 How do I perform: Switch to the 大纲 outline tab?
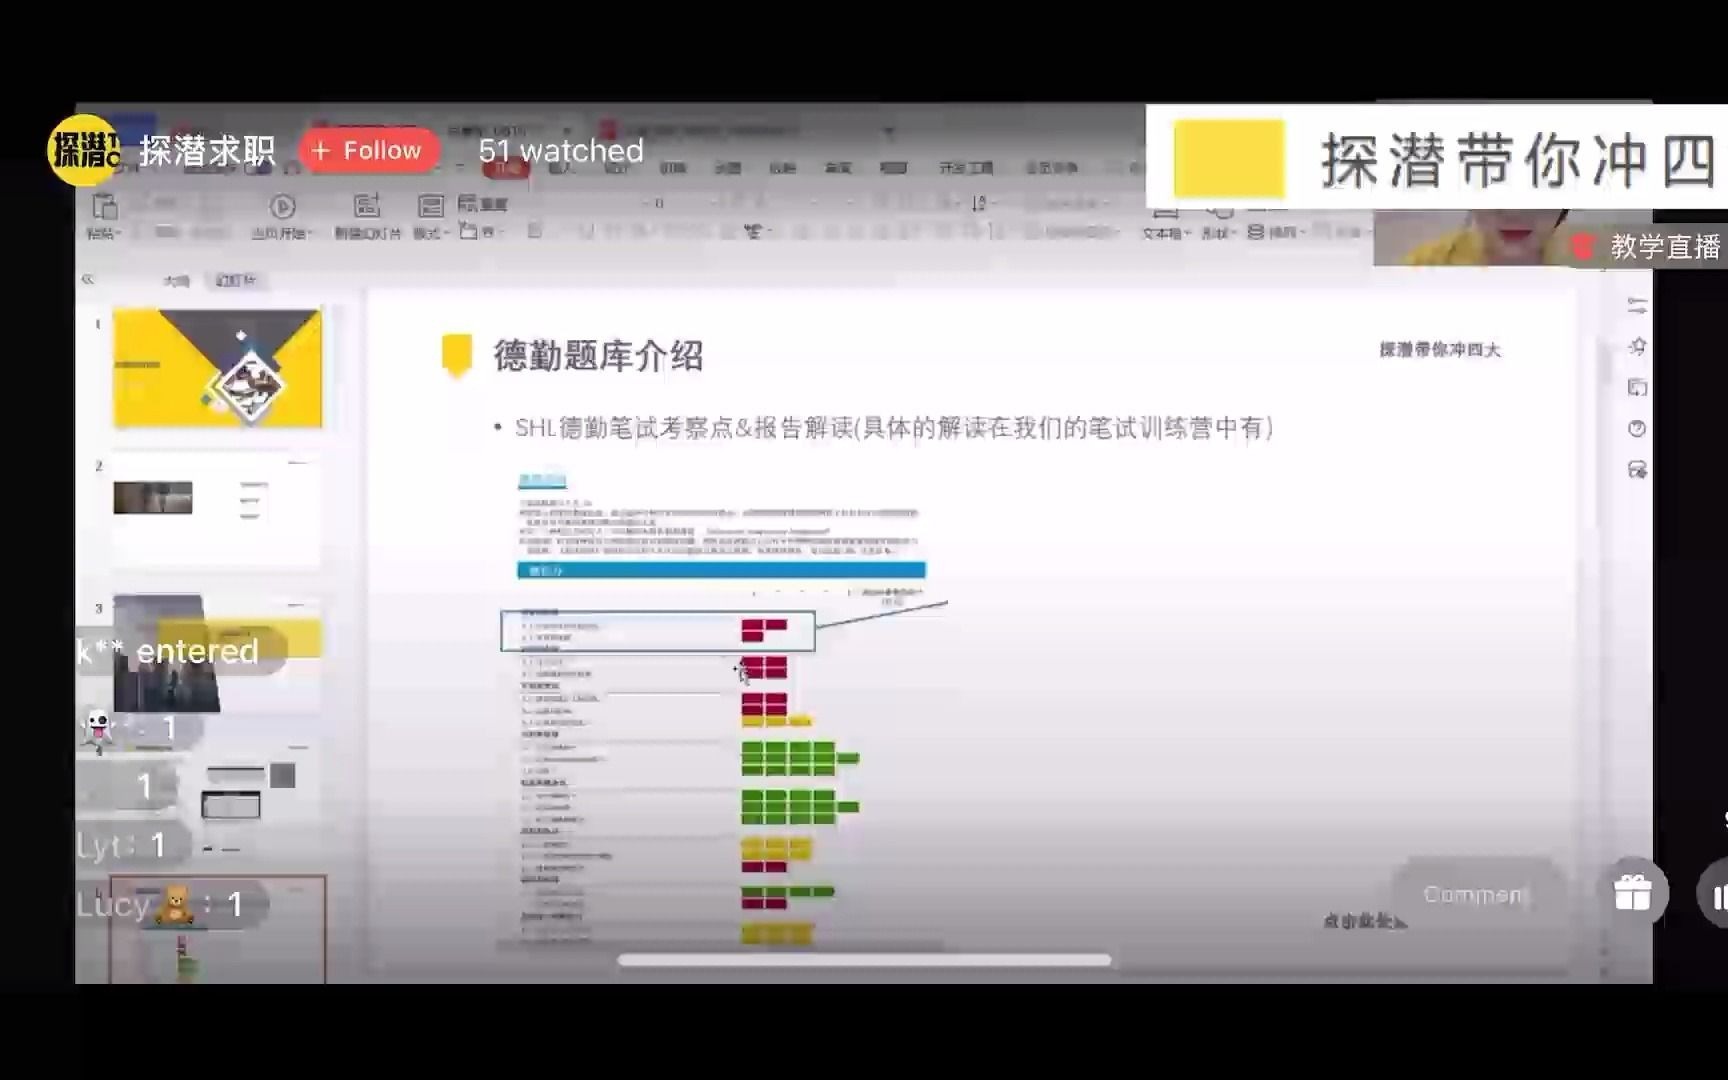click(176, 281)
